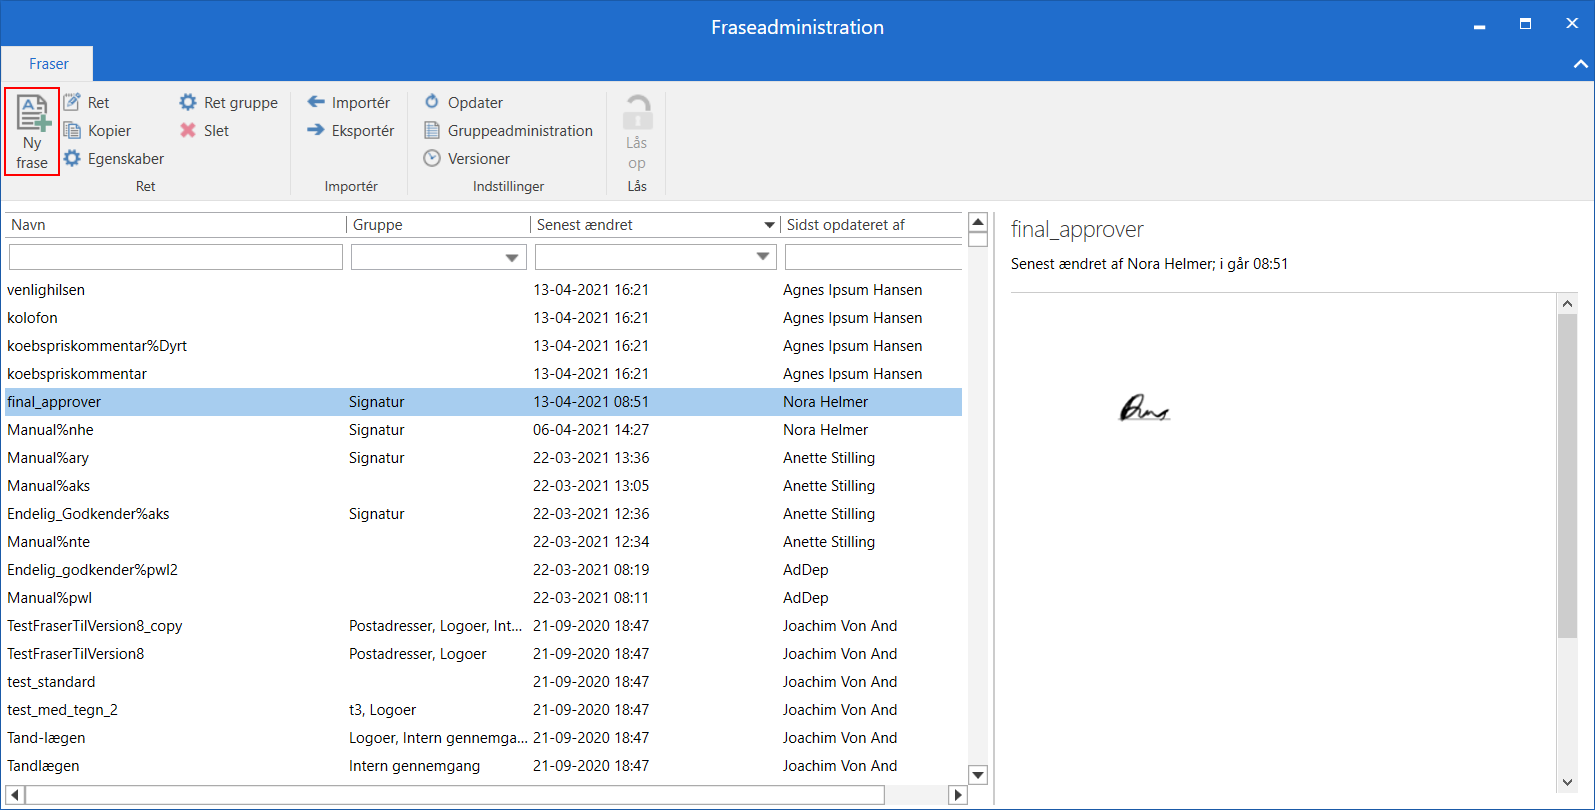Select the test_med_tegn_2 row
Viewport: 1595px width, 810px height.
(x=483, y=710)
